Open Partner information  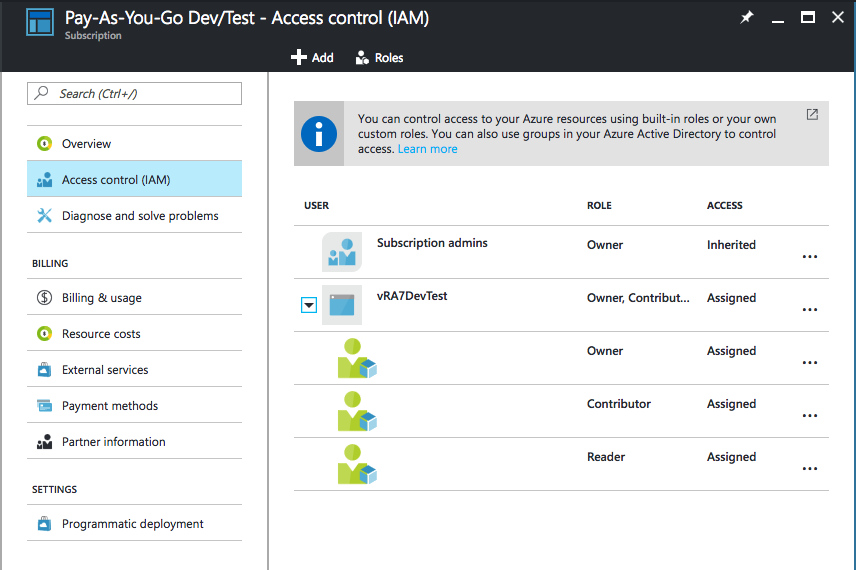point(134,441)
